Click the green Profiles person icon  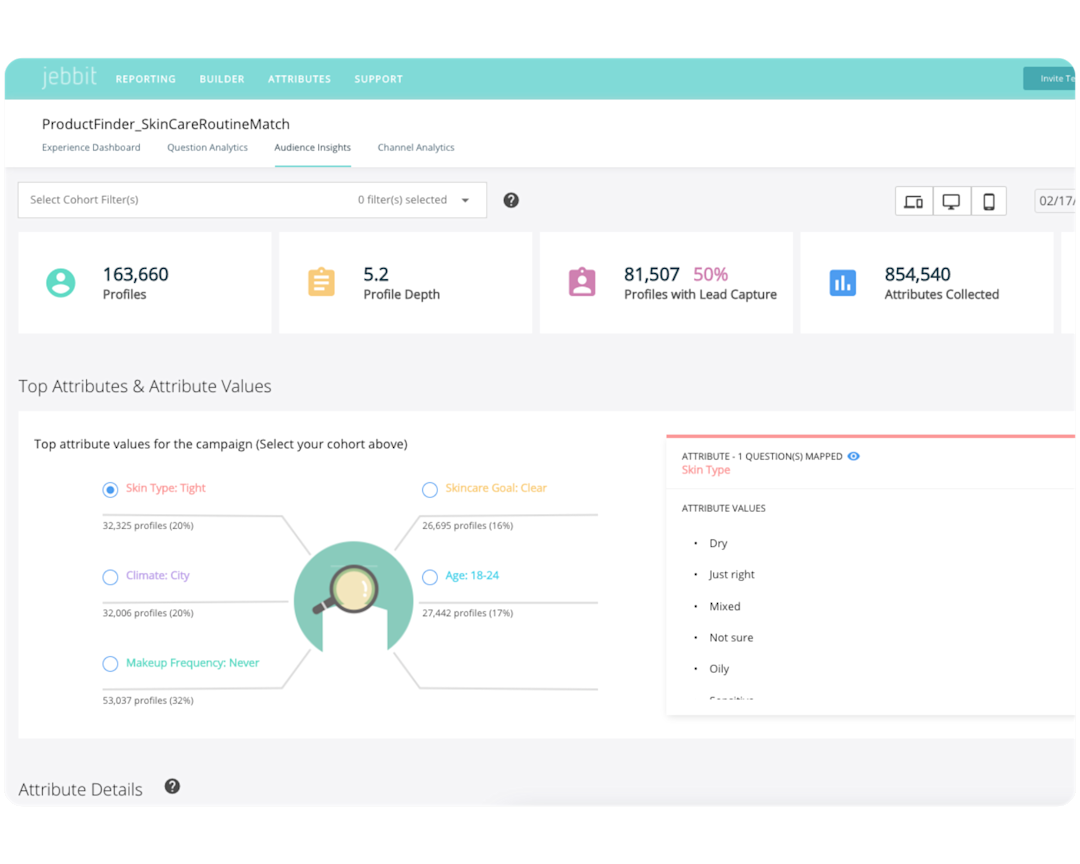tap(61, 282)
